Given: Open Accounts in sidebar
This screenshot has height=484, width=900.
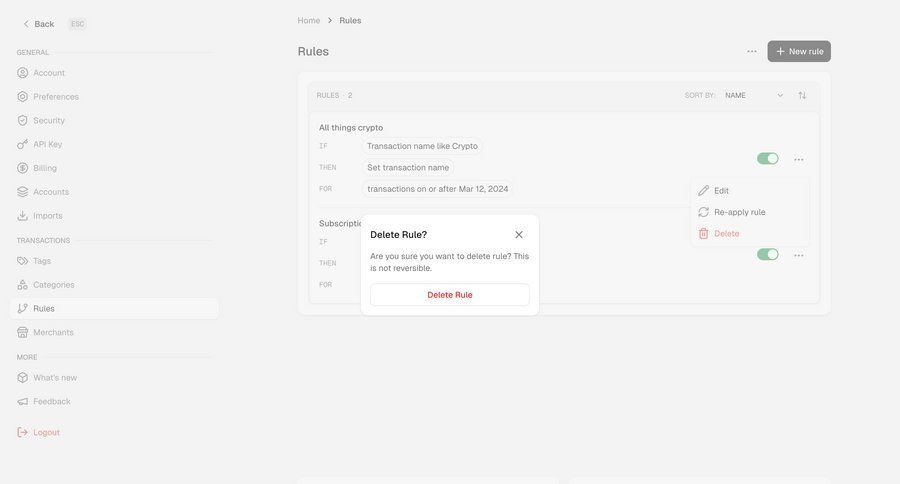Looking at the screenshot, I should [51, 192].
